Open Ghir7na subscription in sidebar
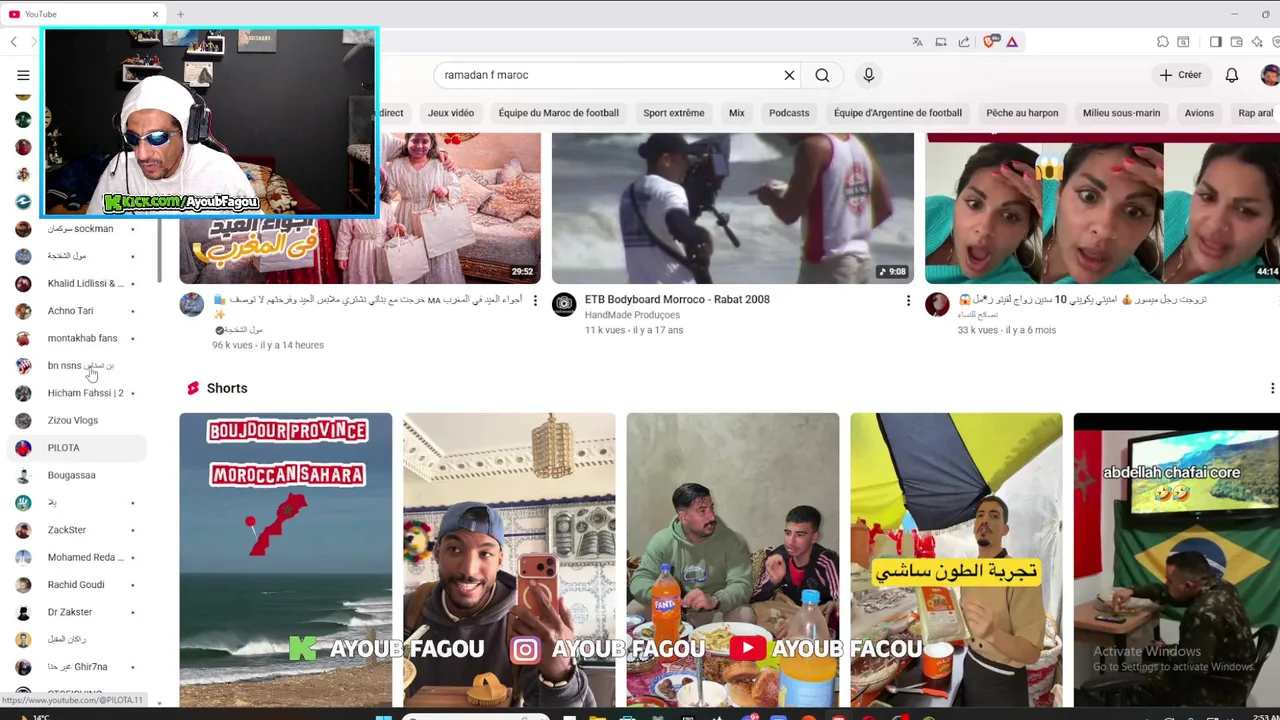This screenshot has height=720, width=1280. (x=75, y=667)
